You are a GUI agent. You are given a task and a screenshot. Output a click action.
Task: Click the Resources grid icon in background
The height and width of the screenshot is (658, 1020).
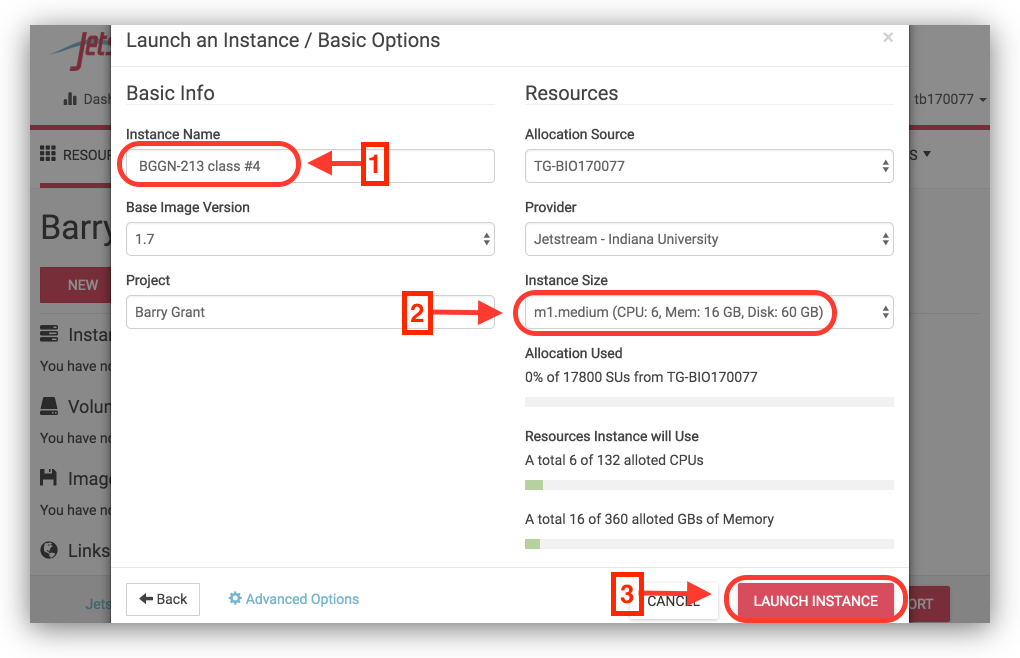click(x=47, y=154)
